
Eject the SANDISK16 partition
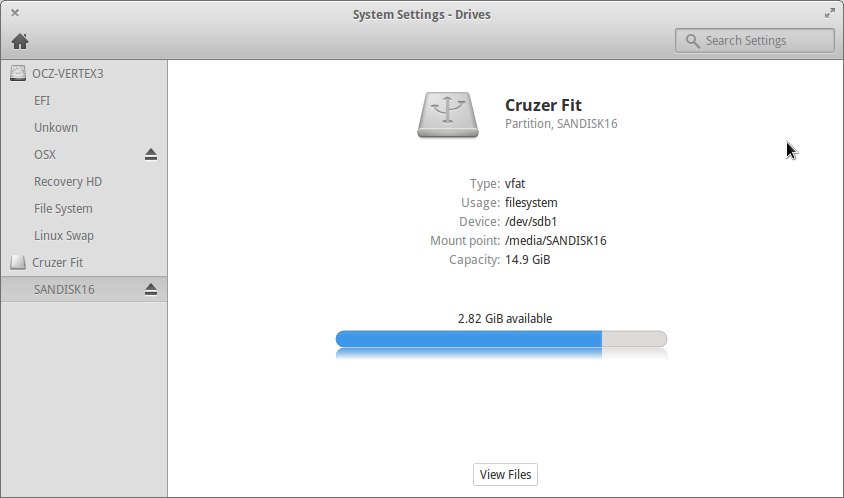pos(151,290)
